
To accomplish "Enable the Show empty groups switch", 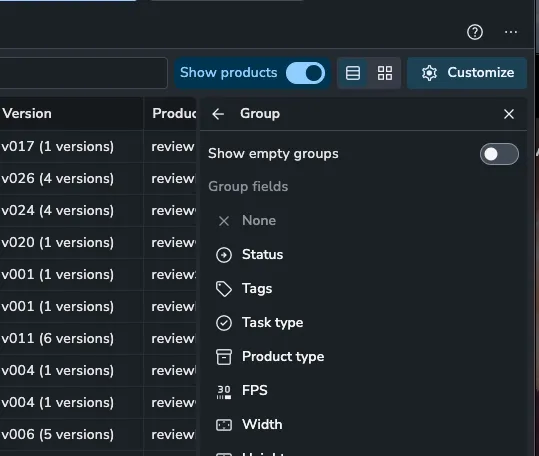I will click(499, 154).
